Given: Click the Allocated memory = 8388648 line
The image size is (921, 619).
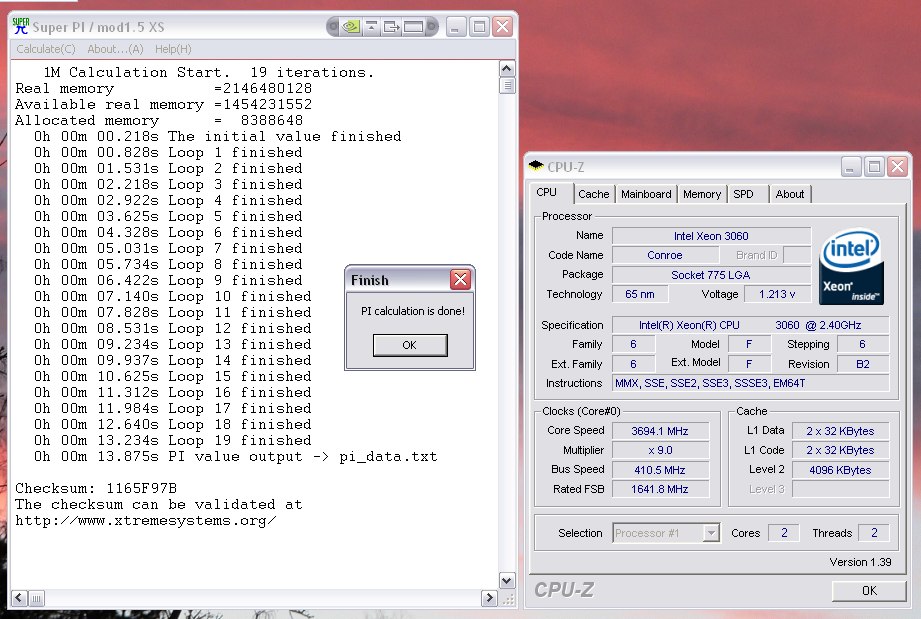Looking at the screenshot, I should 159,120.
